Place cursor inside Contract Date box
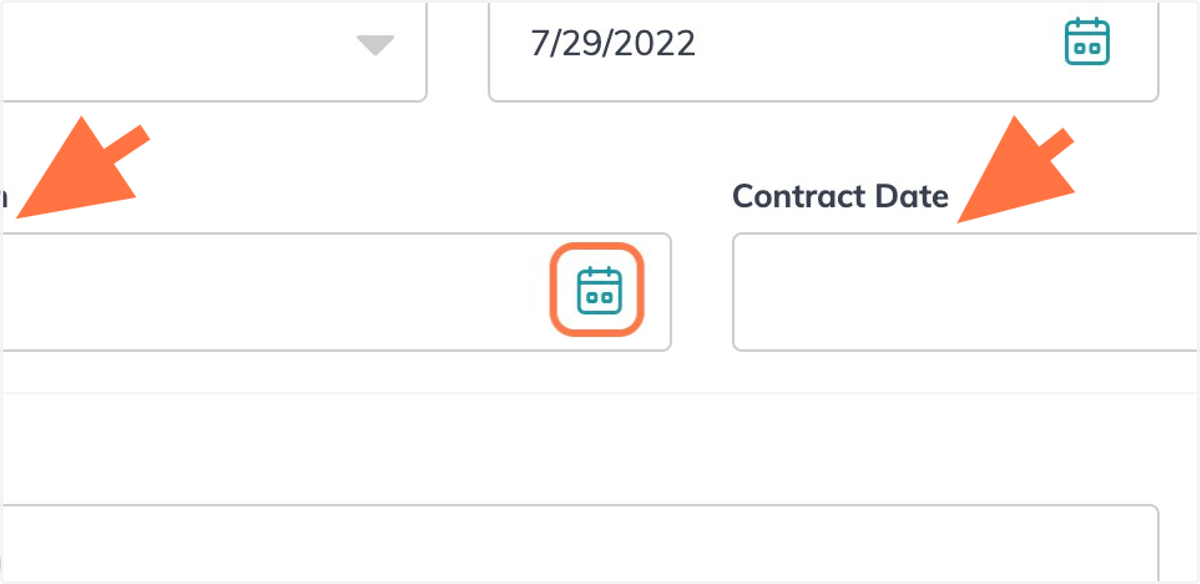 tap(966, 292)
